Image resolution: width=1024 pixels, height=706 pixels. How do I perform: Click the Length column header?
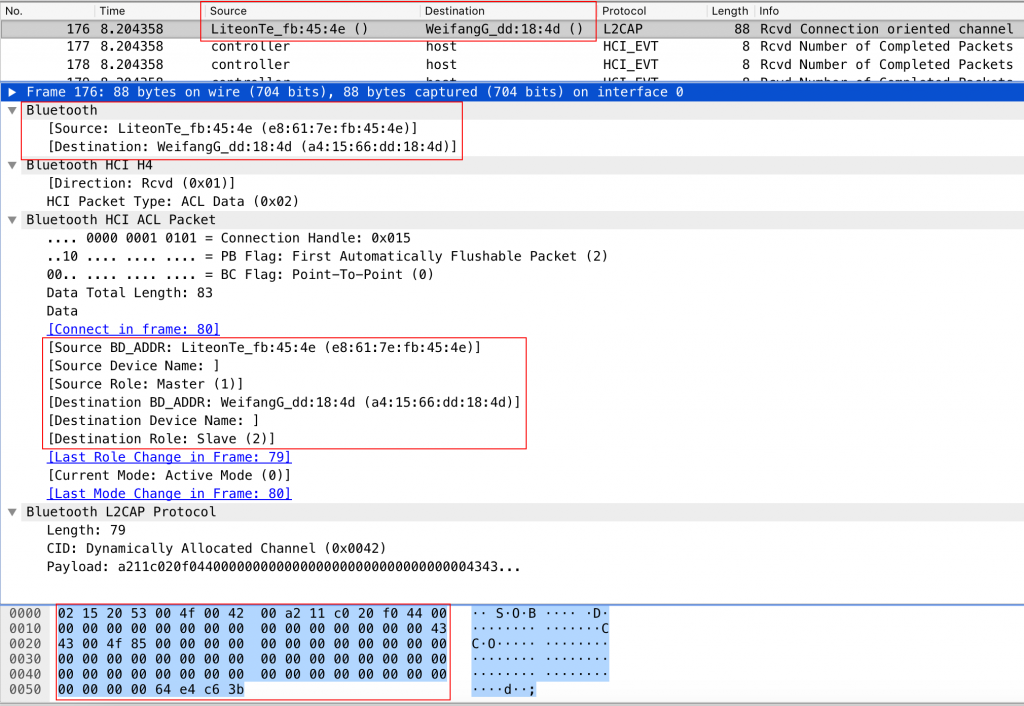729,11
